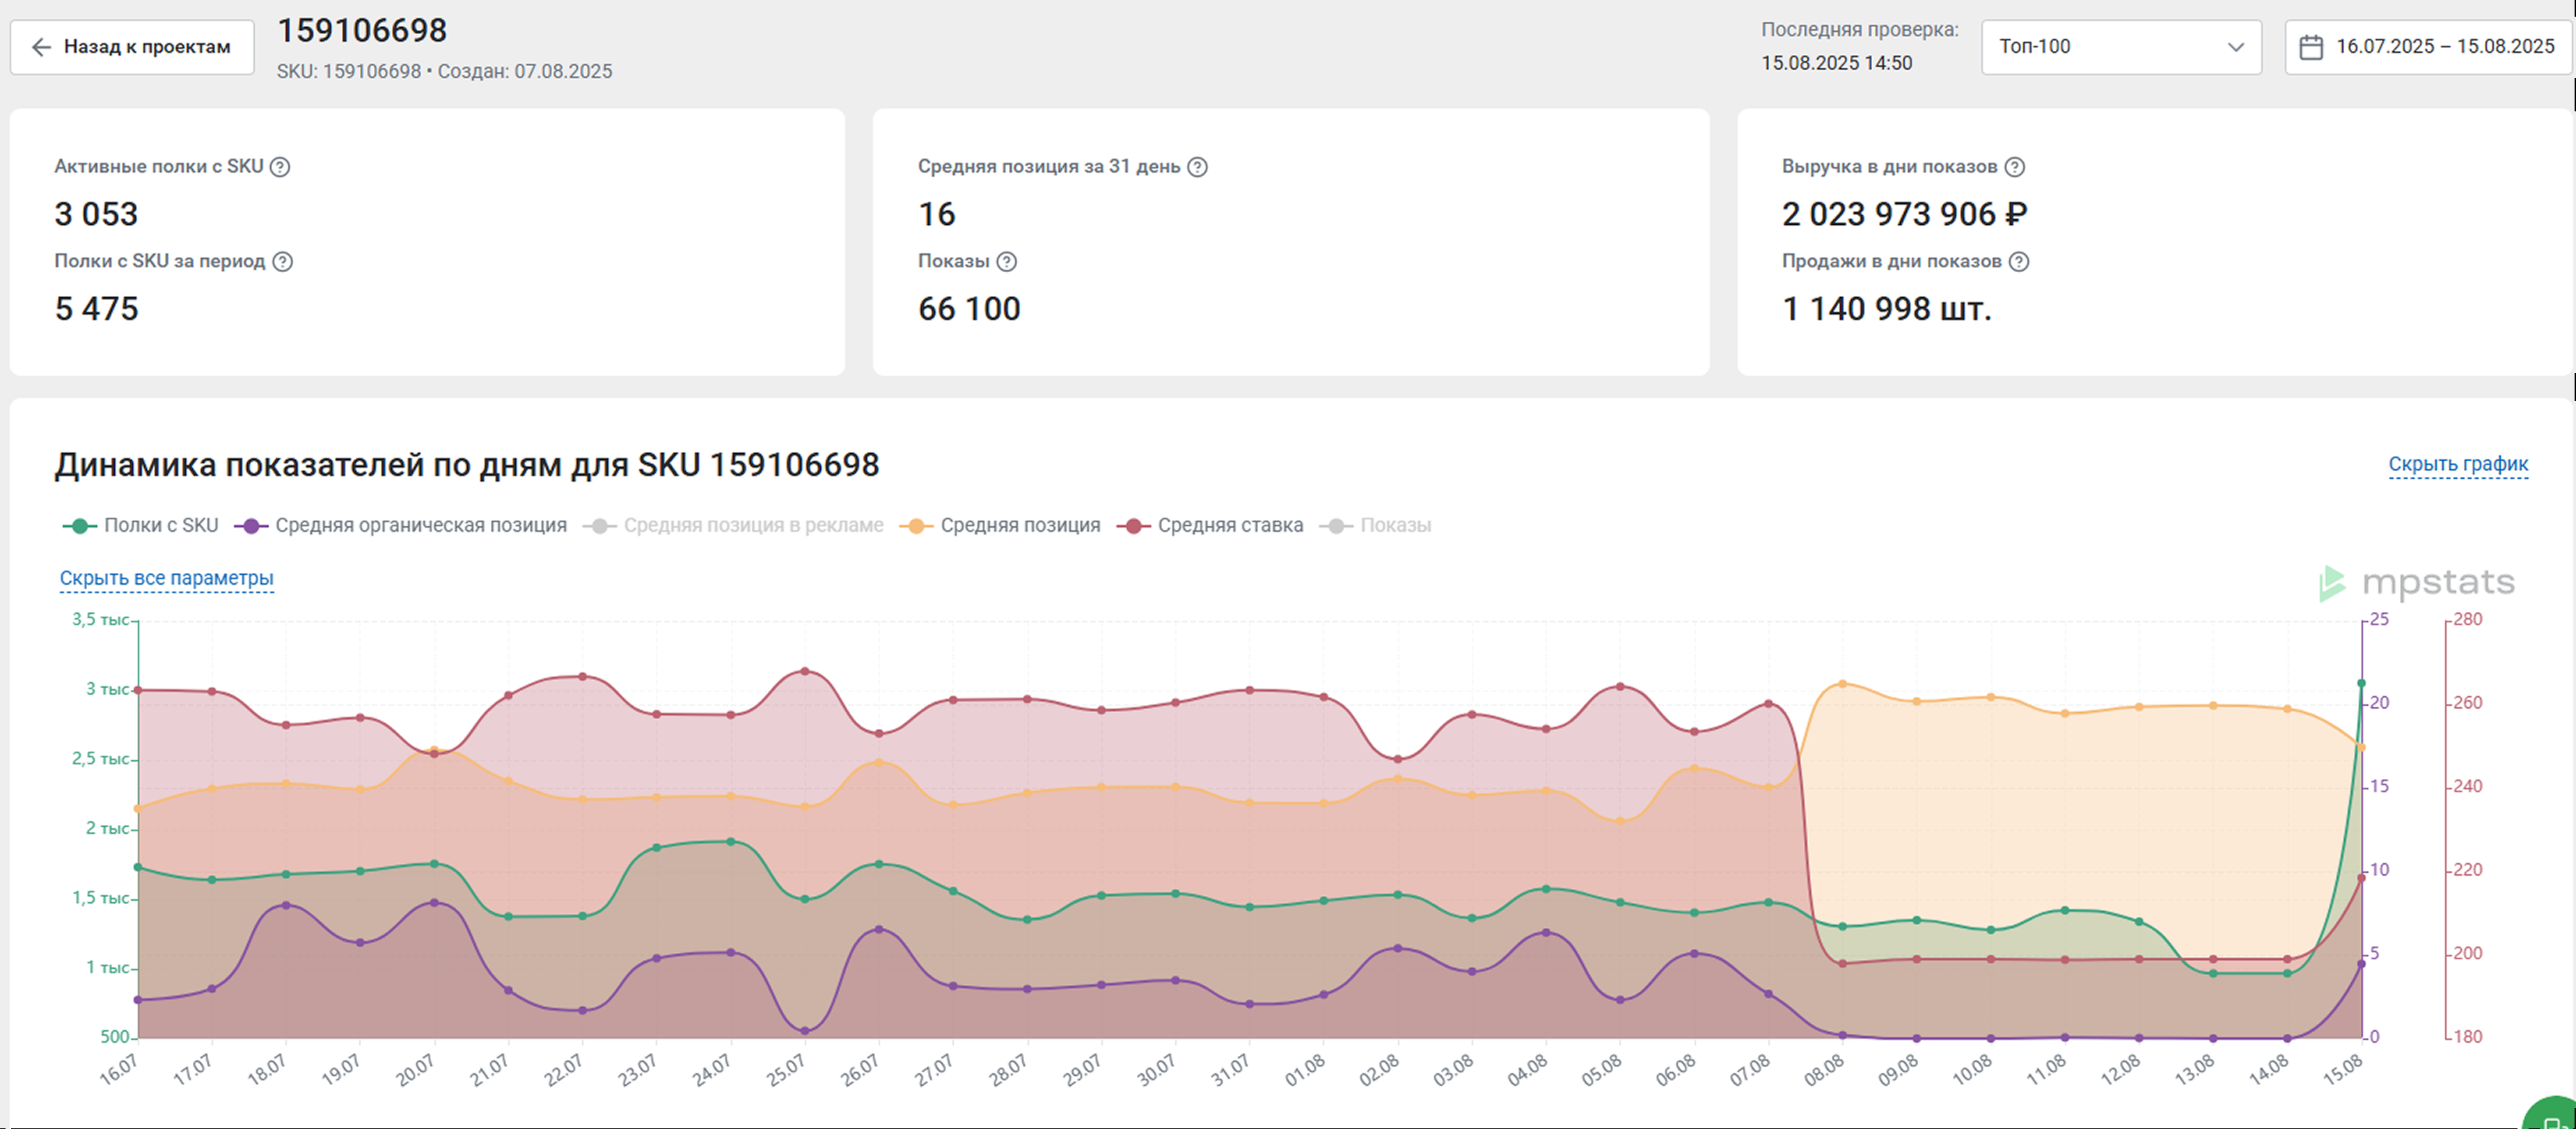Click the mpstats logo watermark on chart
2576x1129 pixels.
[x=2416, y=582]
